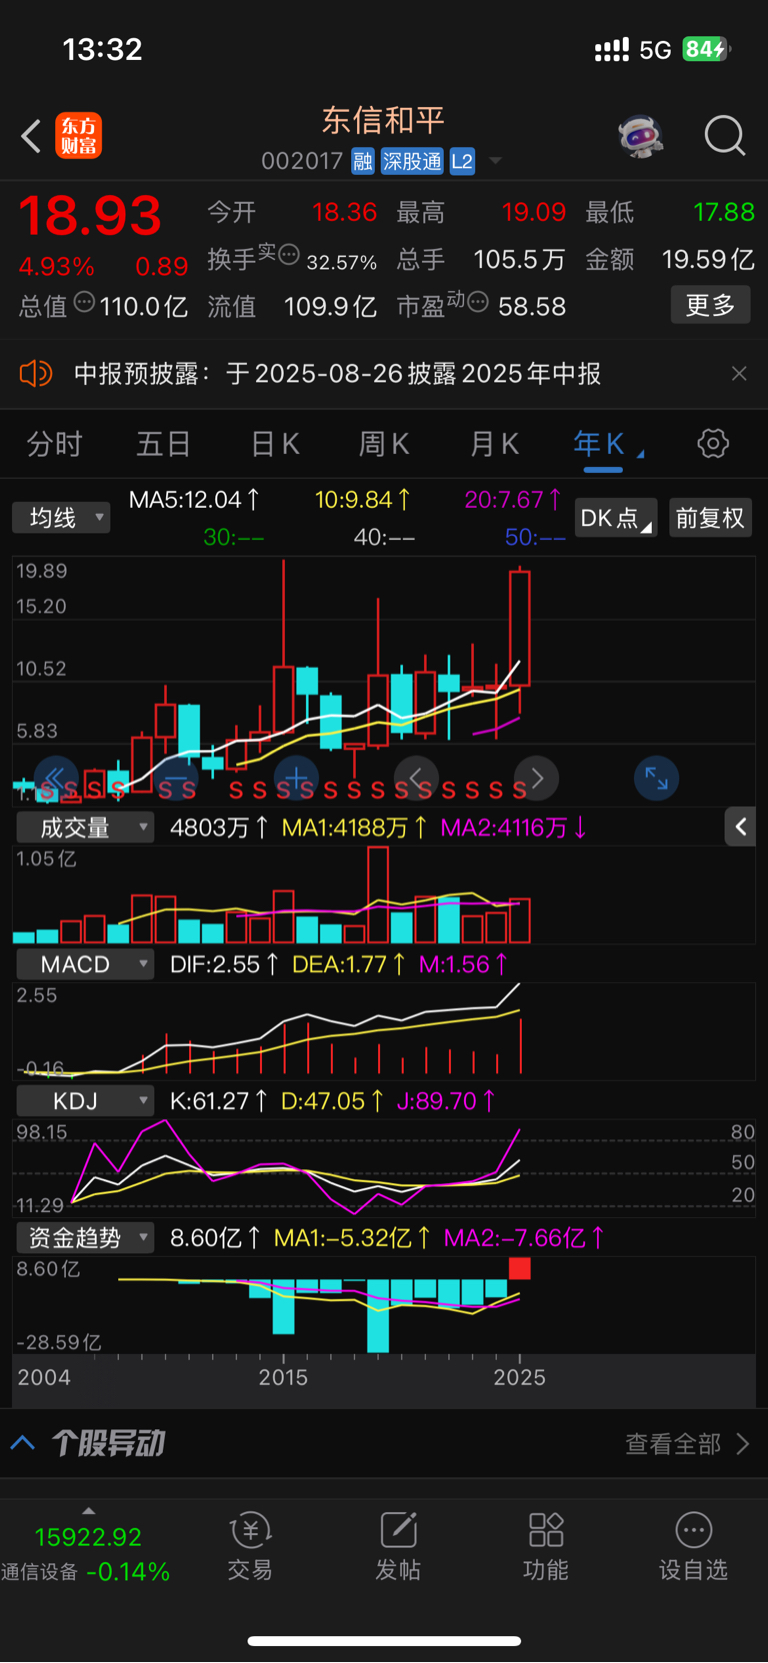Open the robot assistant avatar
The width and height of the screenshot is (768, 1663).
[x=640, y=135]
